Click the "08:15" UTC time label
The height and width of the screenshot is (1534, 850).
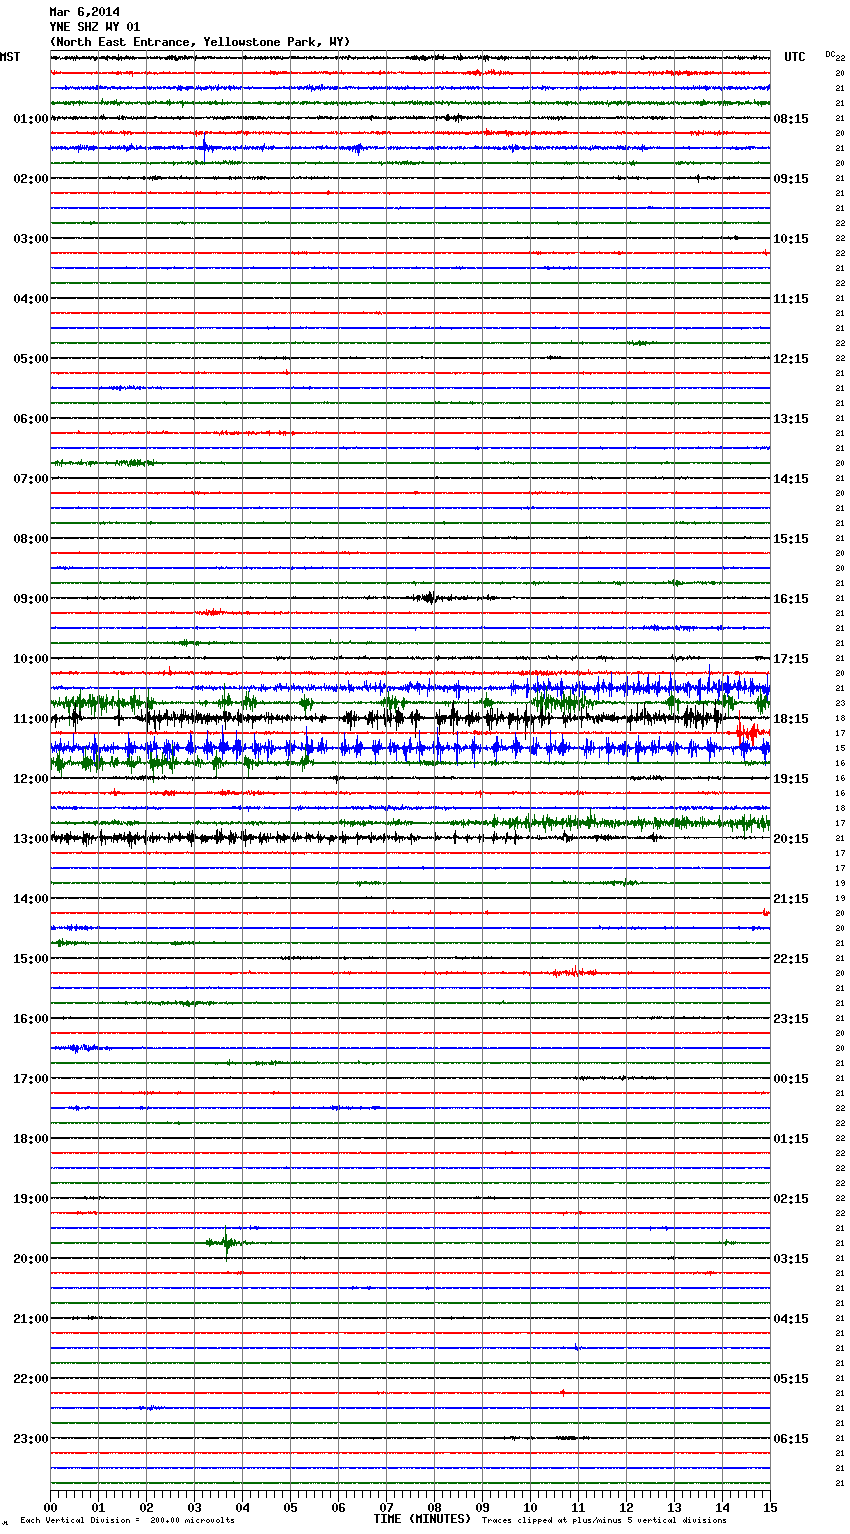tap(791, 119)
